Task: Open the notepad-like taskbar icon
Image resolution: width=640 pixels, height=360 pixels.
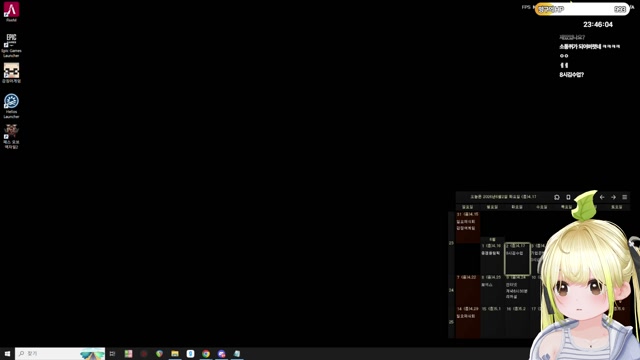Action: coord(237,353)
